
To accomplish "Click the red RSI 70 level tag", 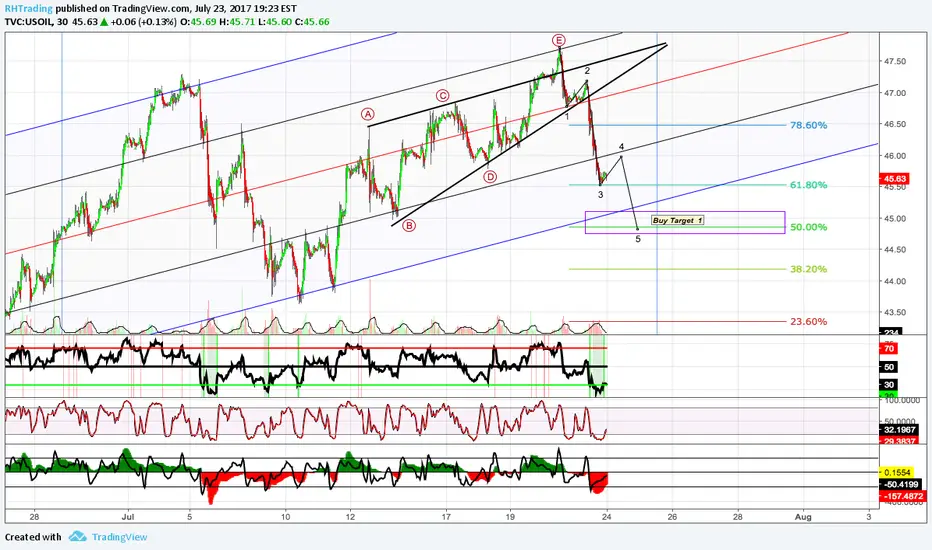I will [x=889, y=348].
